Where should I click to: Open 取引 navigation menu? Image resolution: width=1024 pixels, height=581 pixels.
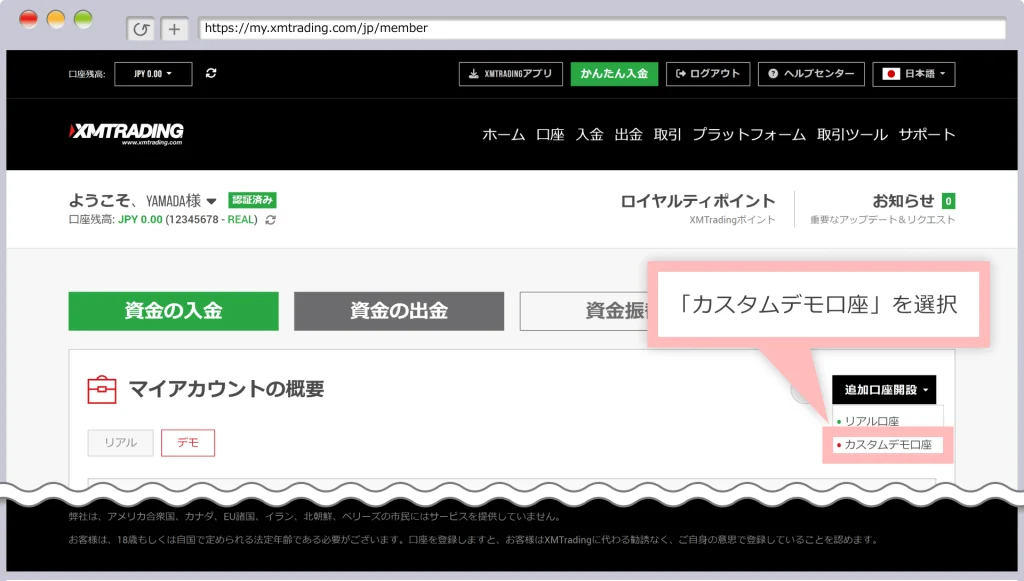coord(667,134)
